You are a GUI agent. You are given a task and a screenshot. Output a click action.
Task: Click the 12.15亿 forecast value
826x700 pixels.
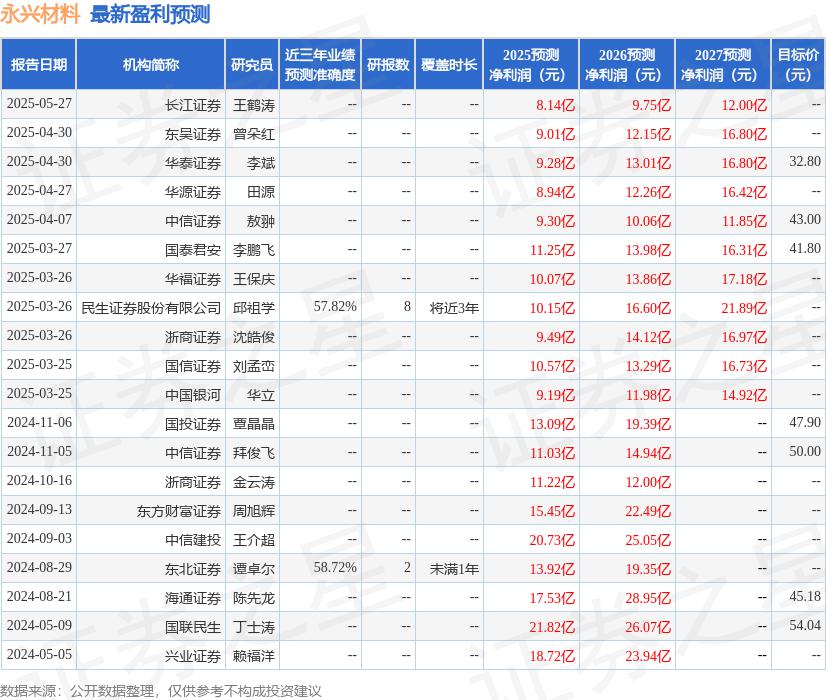(x=648, y=134)
